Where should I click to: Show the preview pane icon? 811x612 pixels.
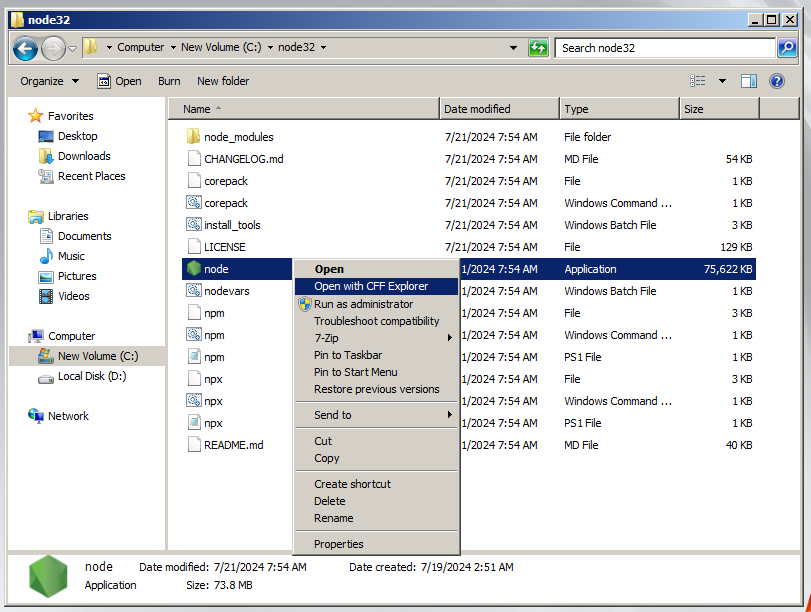click(748, 81)
